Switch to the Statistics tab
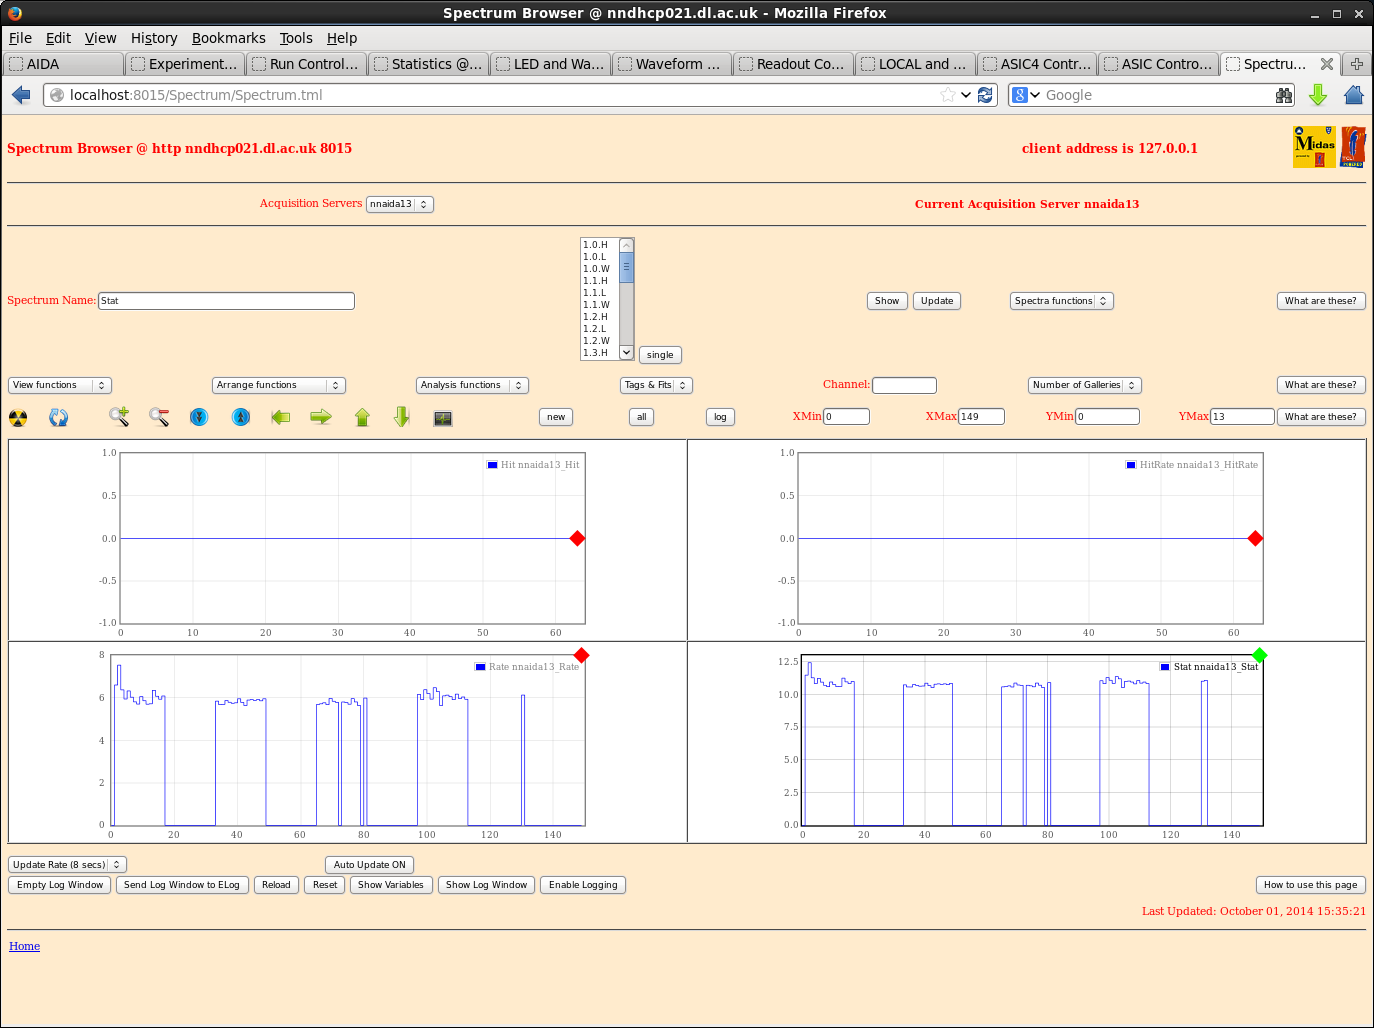The height and width of the screenshot is (1028, 1374). [x=428, y=64]
